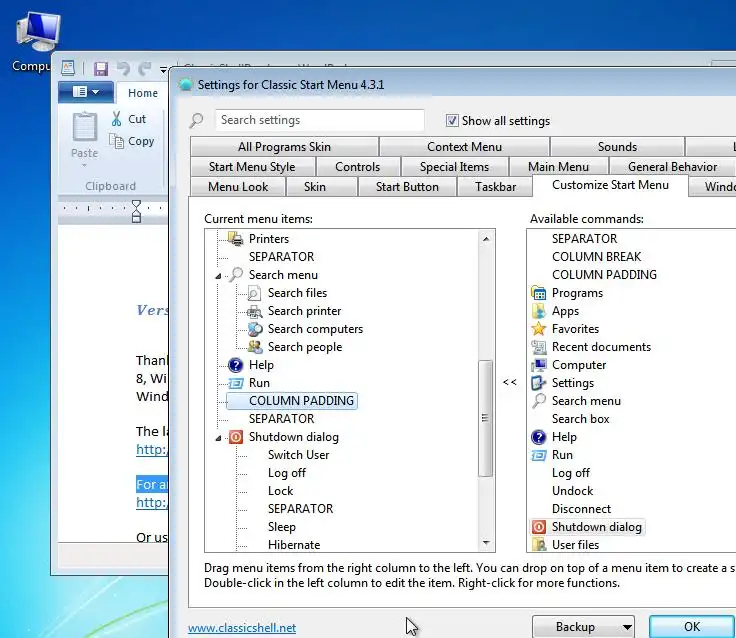
Task: Click the WordPad undo arrow
Action: [x=123, y=69]
